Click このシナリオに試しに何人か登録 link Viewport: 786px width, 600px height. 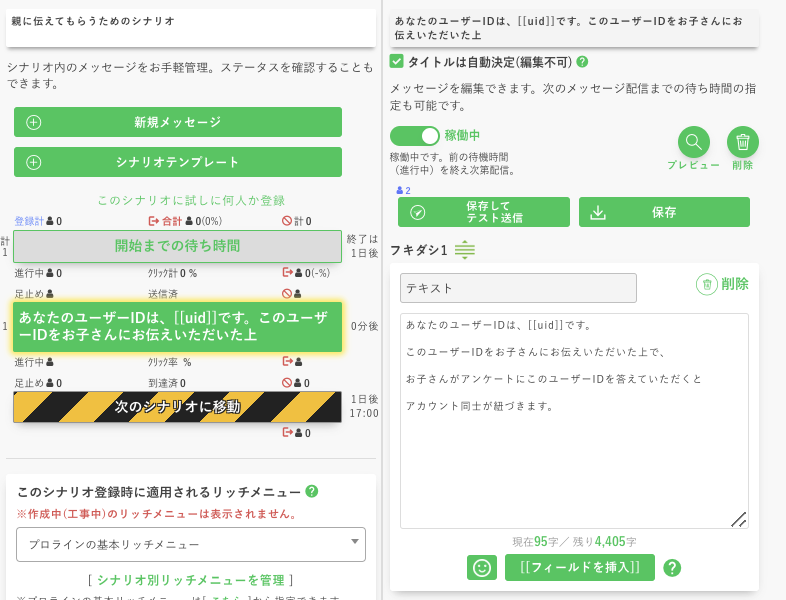pos(191,200)
